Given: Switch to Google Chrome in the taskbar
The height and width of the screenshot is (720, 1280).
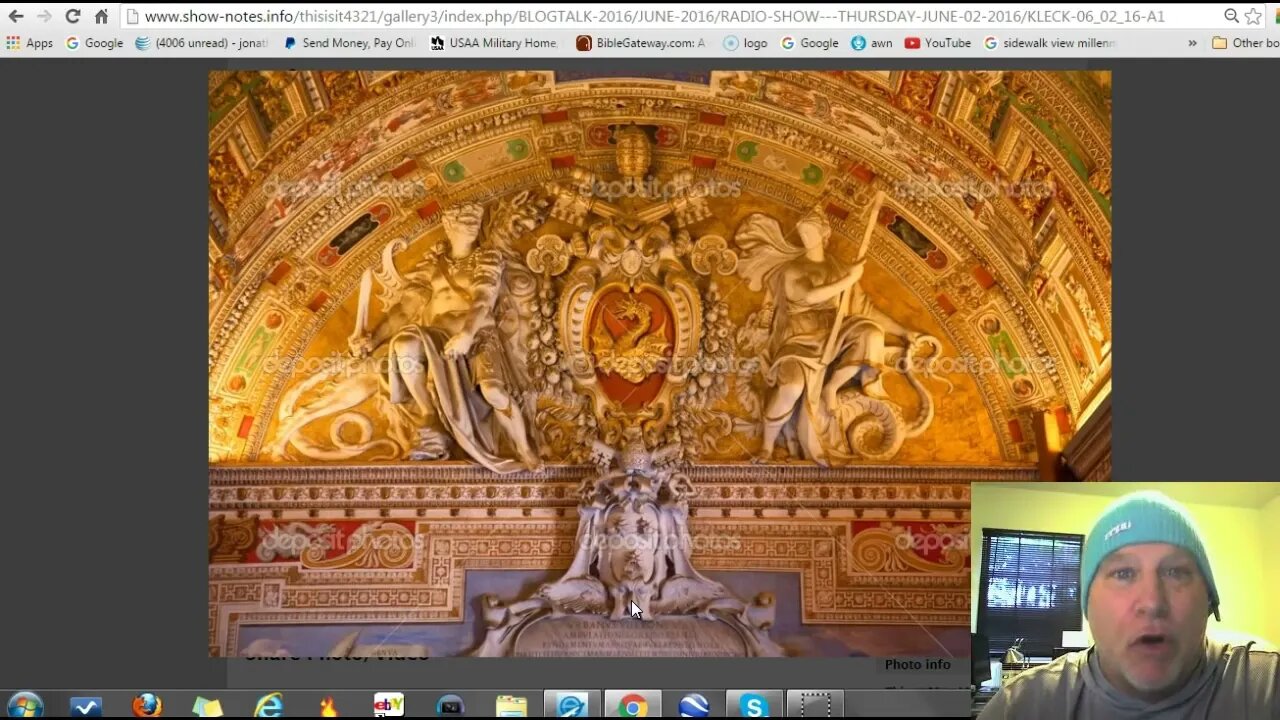Looking at the screenshot, I should coord(632,706).
